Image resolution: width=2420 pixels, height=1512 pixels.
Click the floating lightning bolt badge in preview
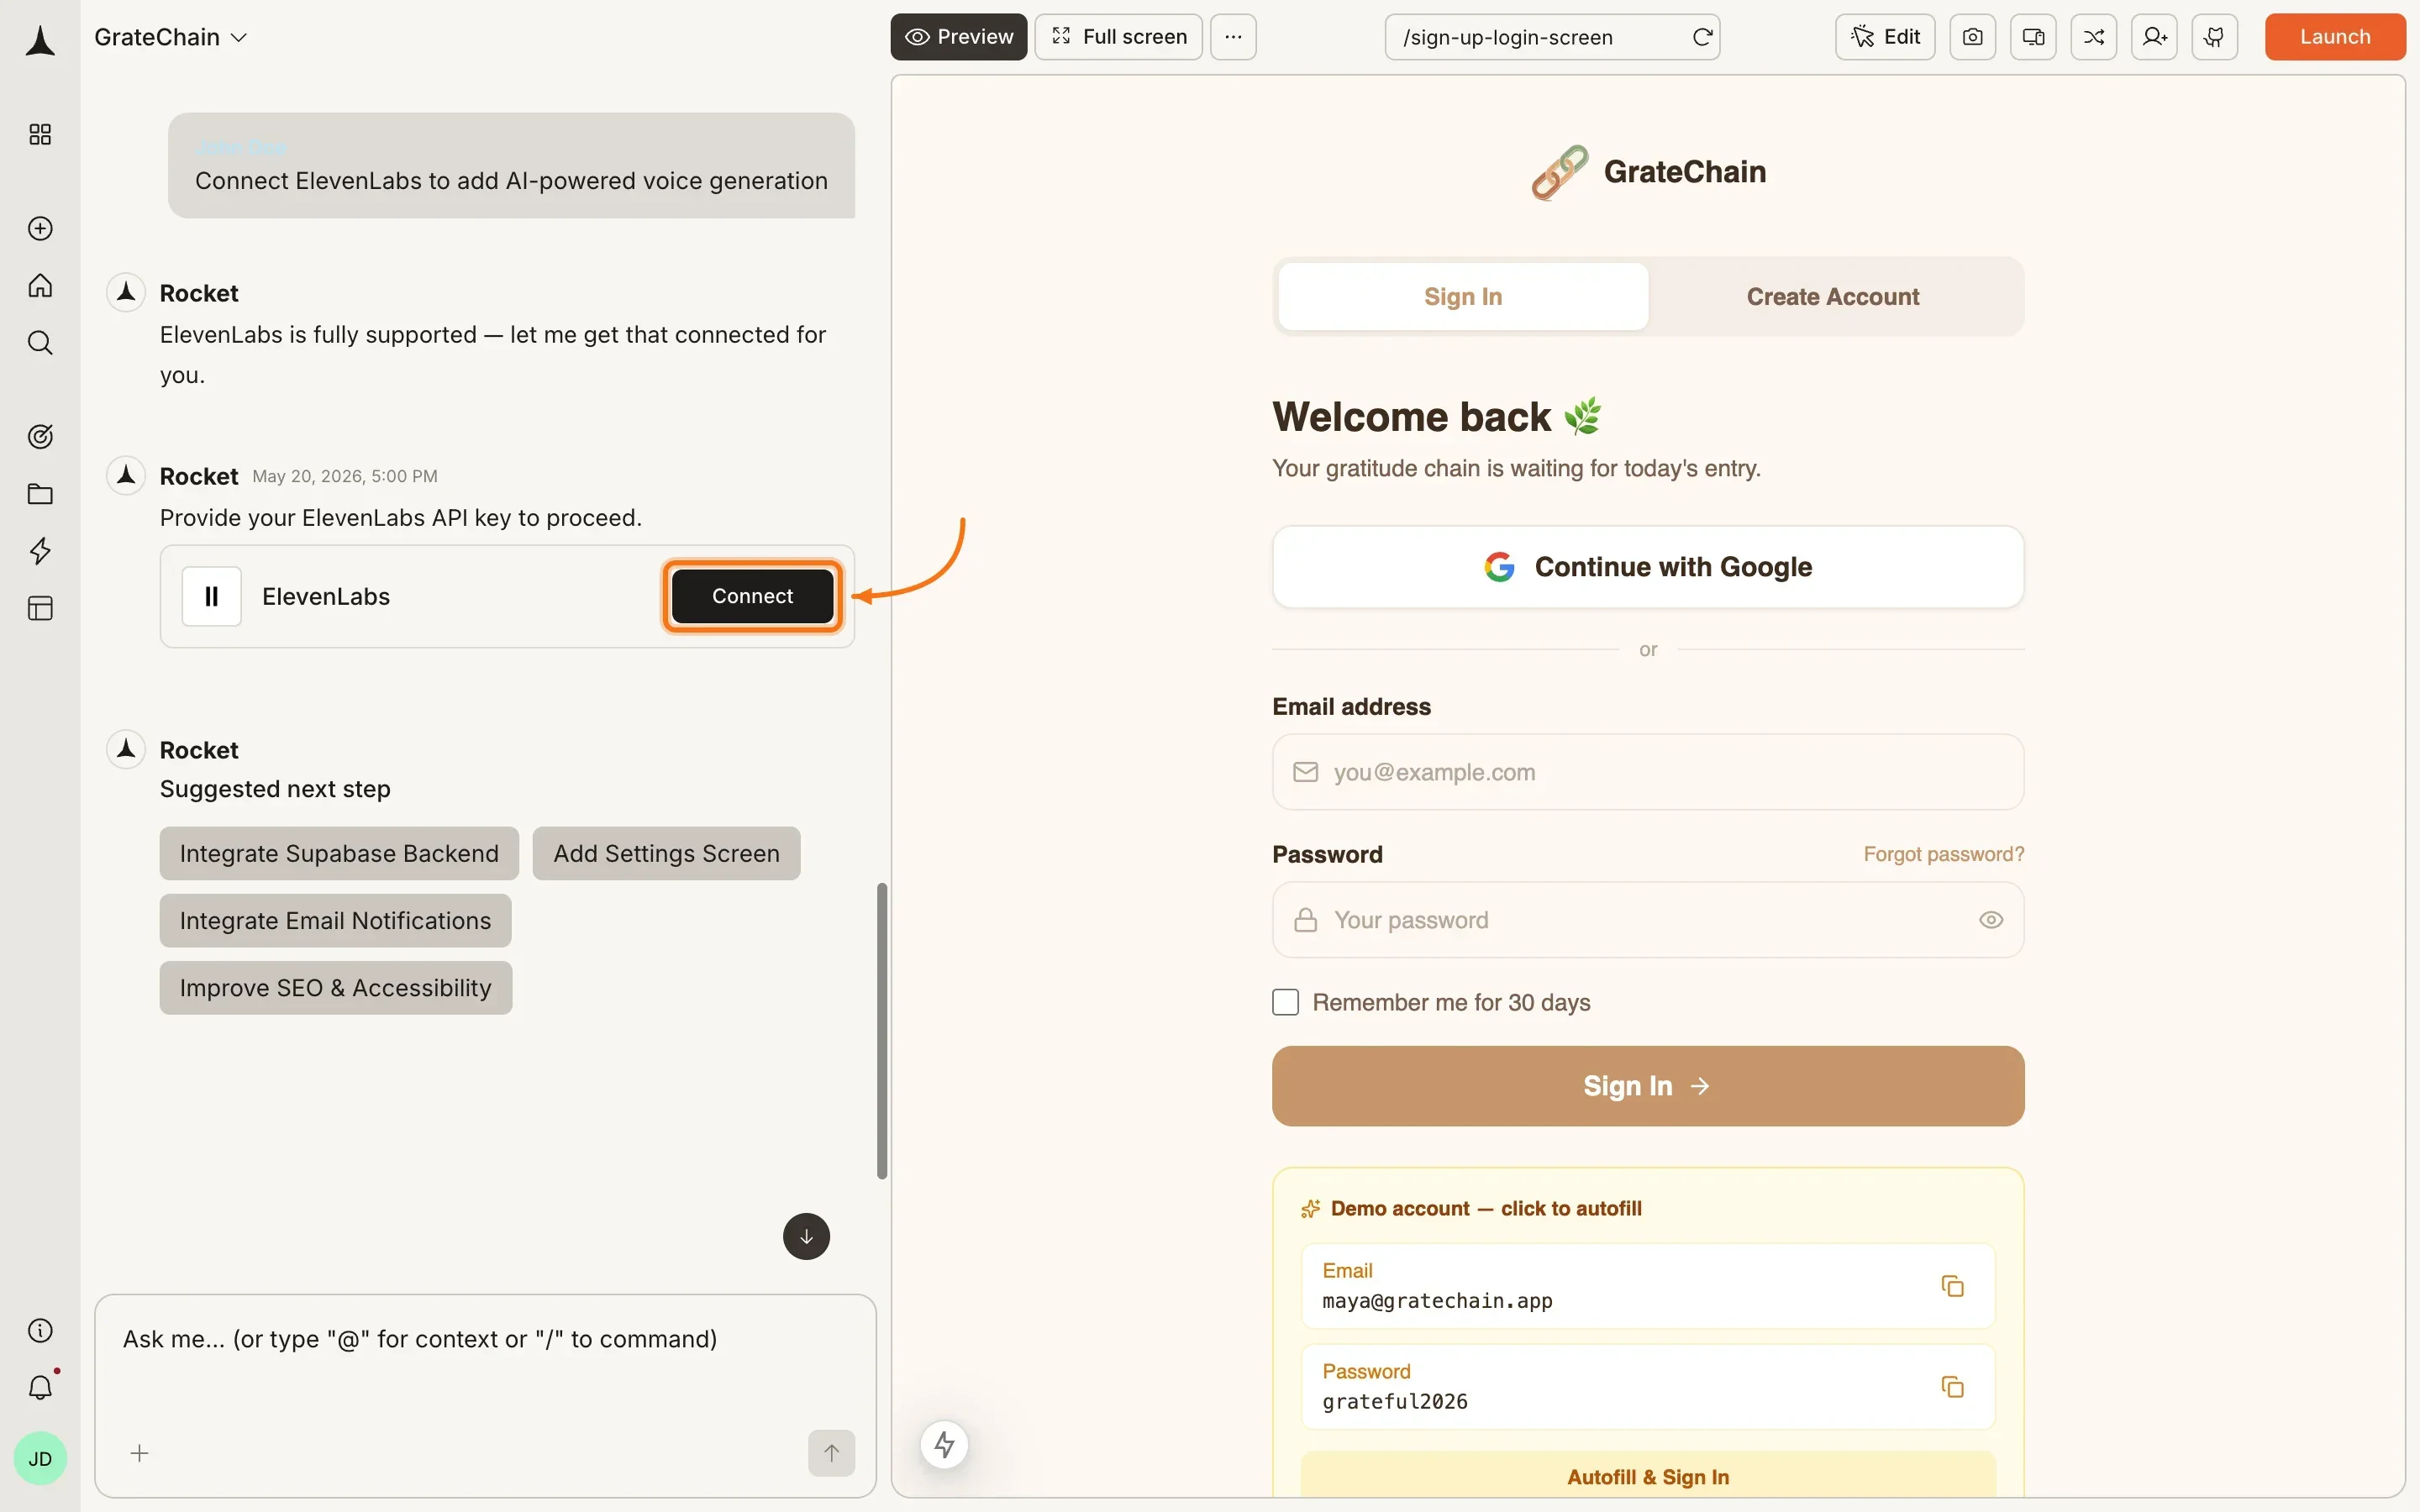[944, 1444]
